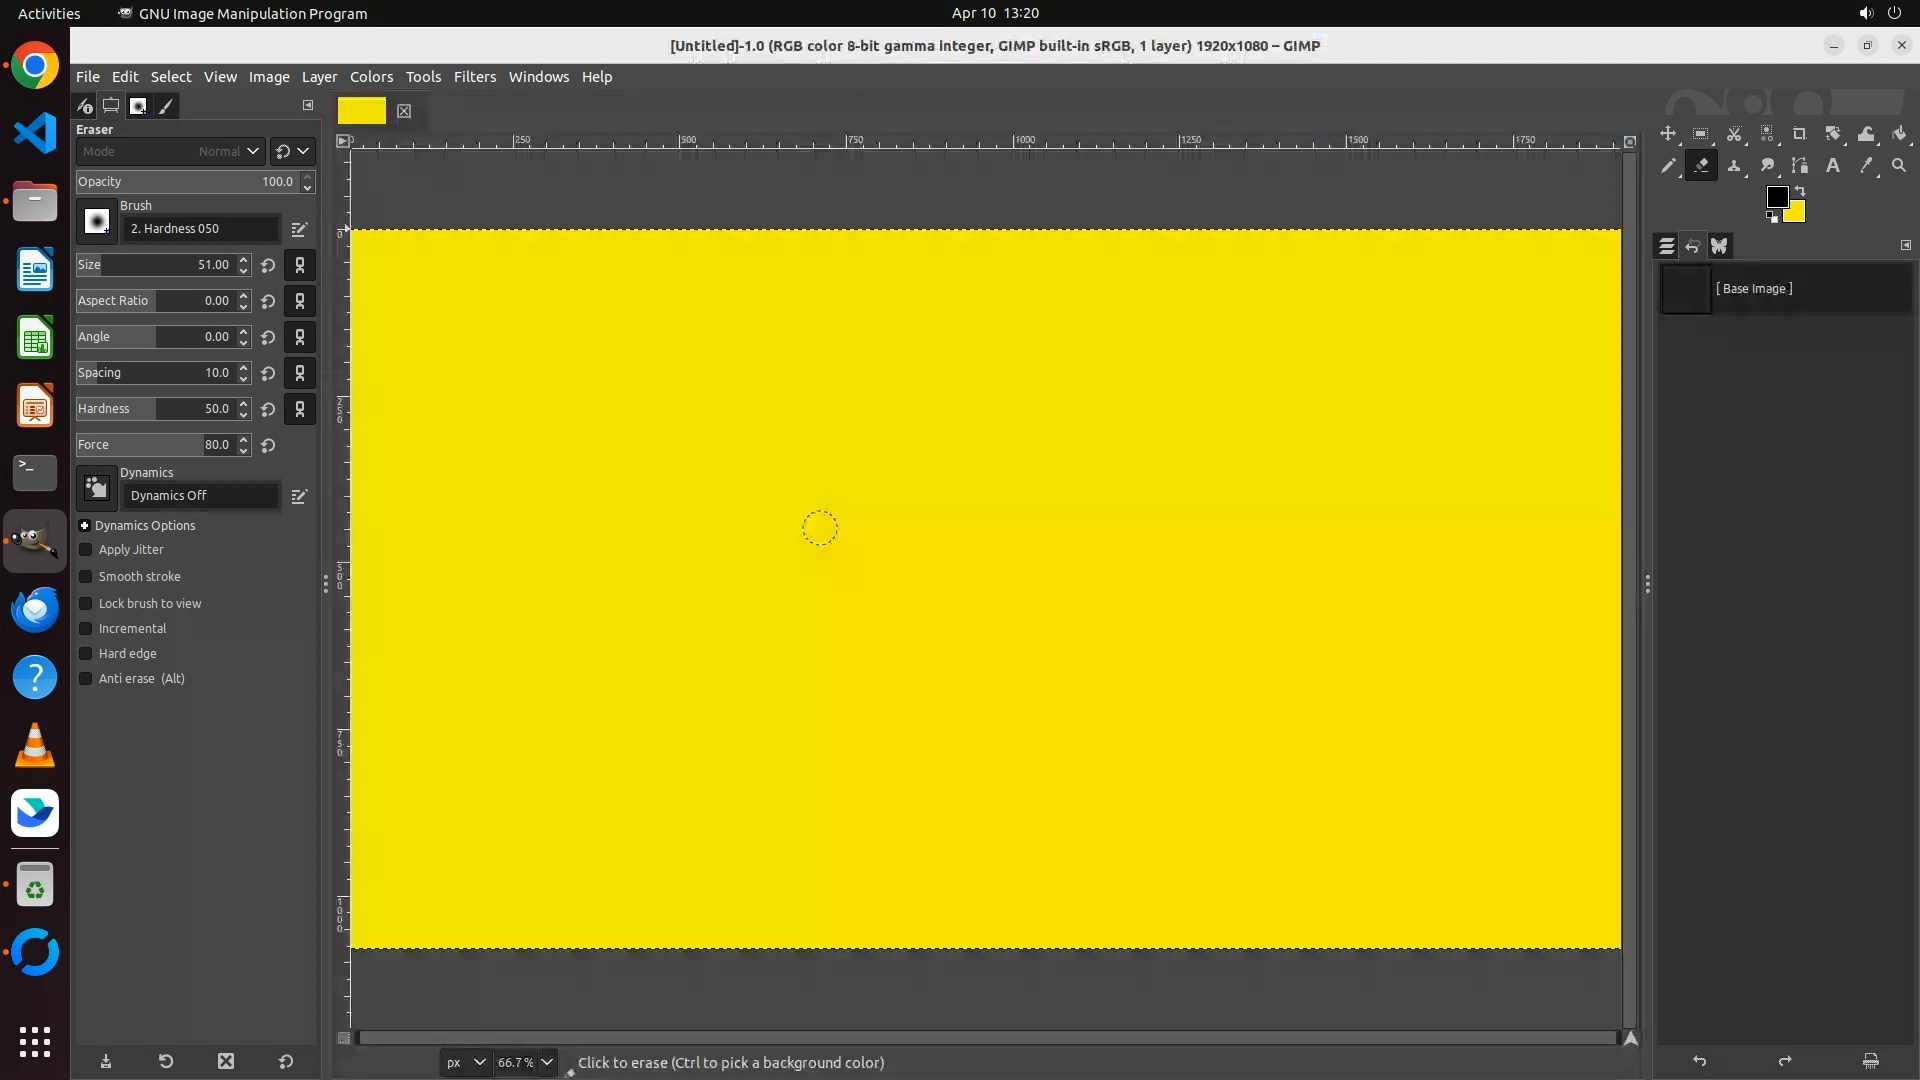1920x1080 pixels.
Task: Check the Hard edge option
Action: point(86,654)
